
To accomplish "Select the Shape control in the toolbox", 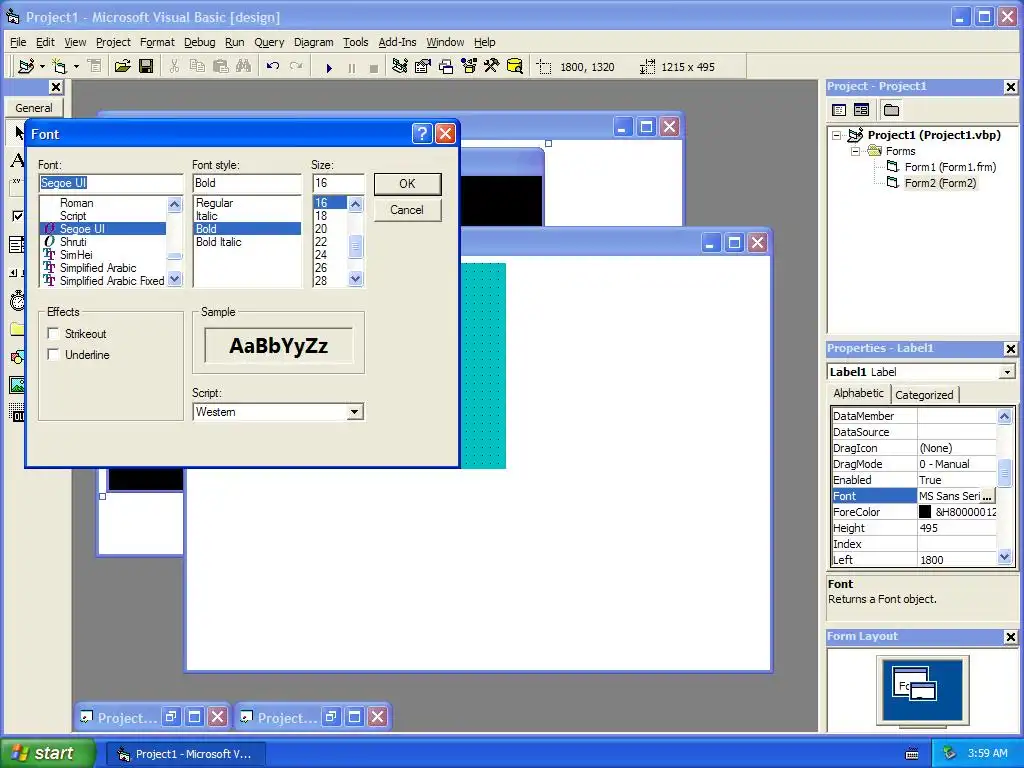I will click(x=17, y=357).
